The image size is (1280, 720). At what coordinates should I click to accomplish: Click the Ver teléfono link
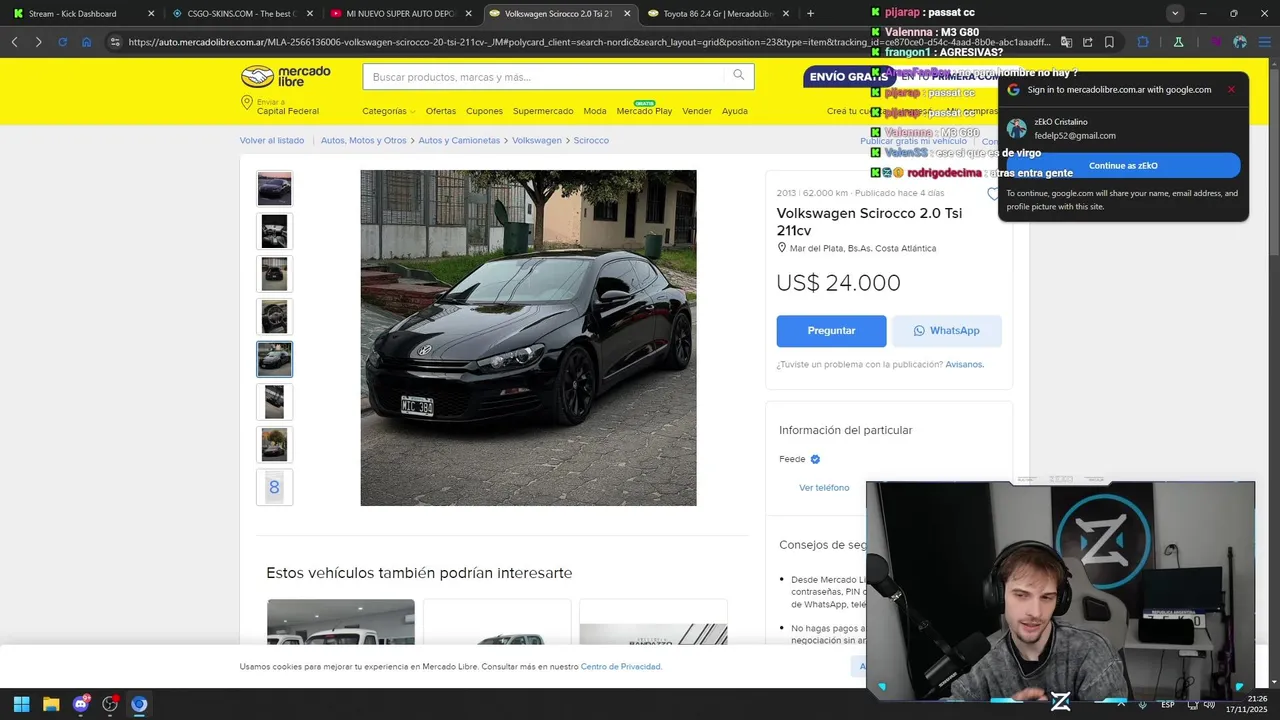[824, 488]
